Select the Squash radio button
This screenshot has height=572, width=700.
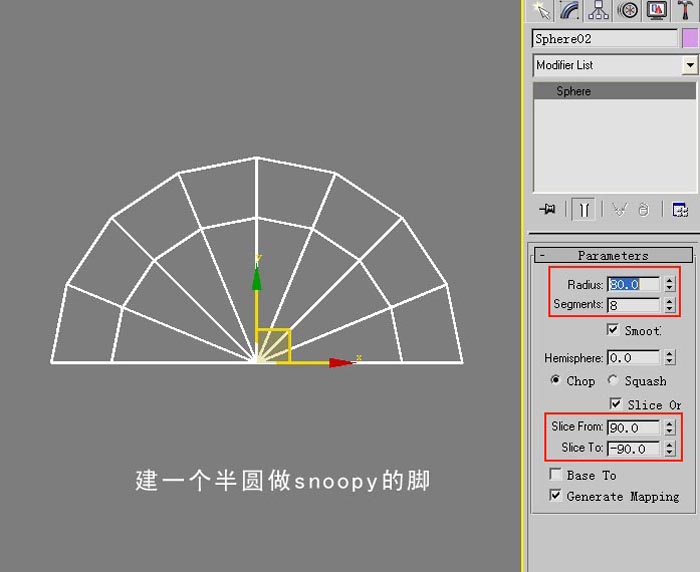[x=613, y=380]
